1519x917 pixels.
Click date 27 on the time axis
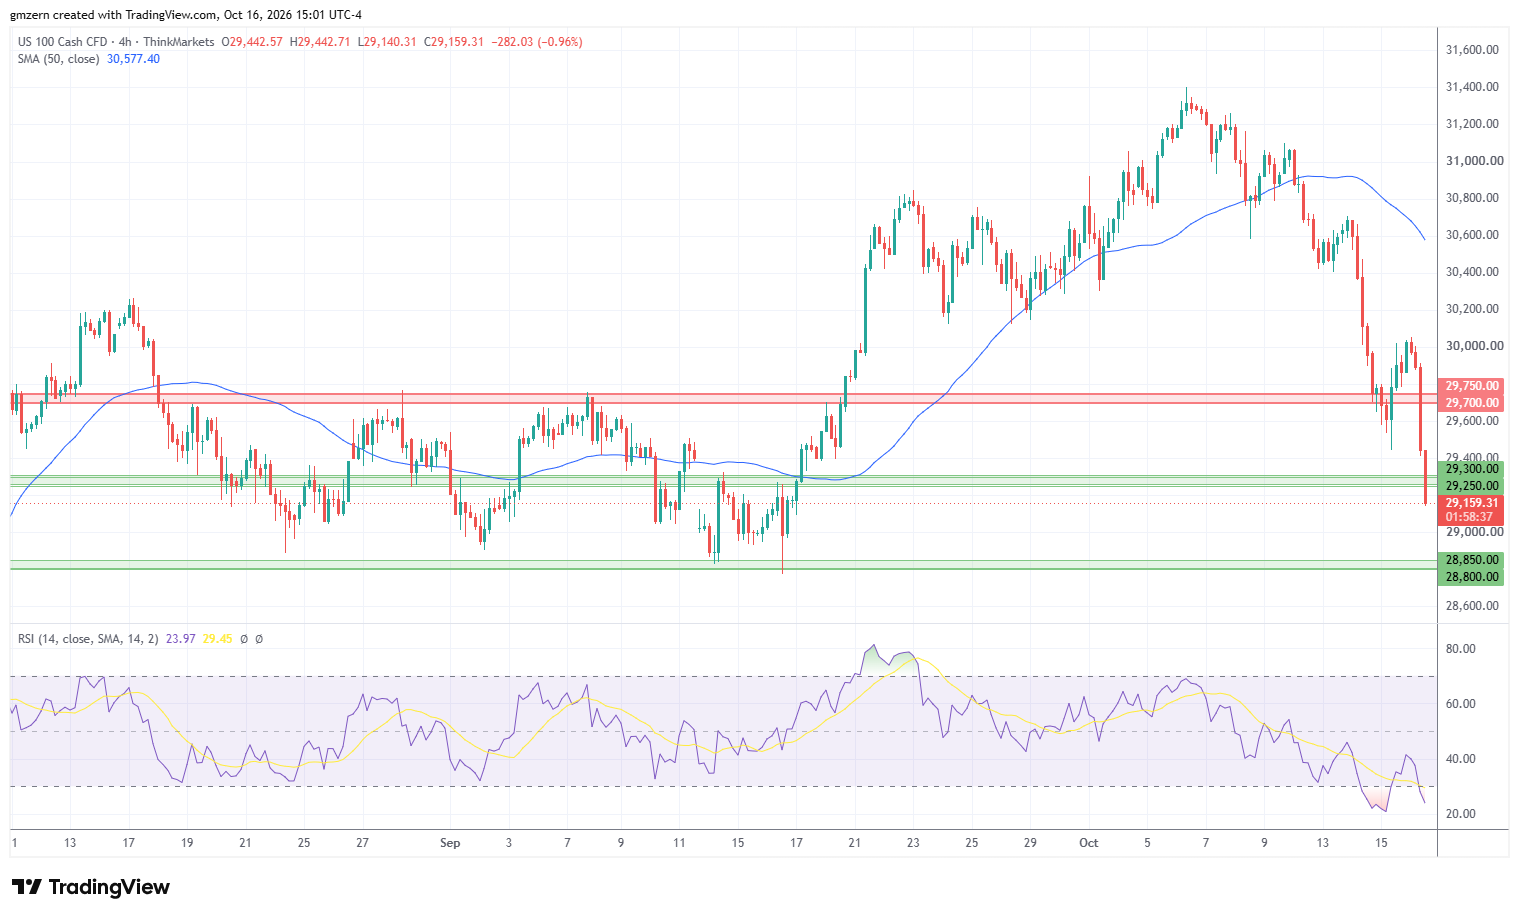tap(362, 843)
